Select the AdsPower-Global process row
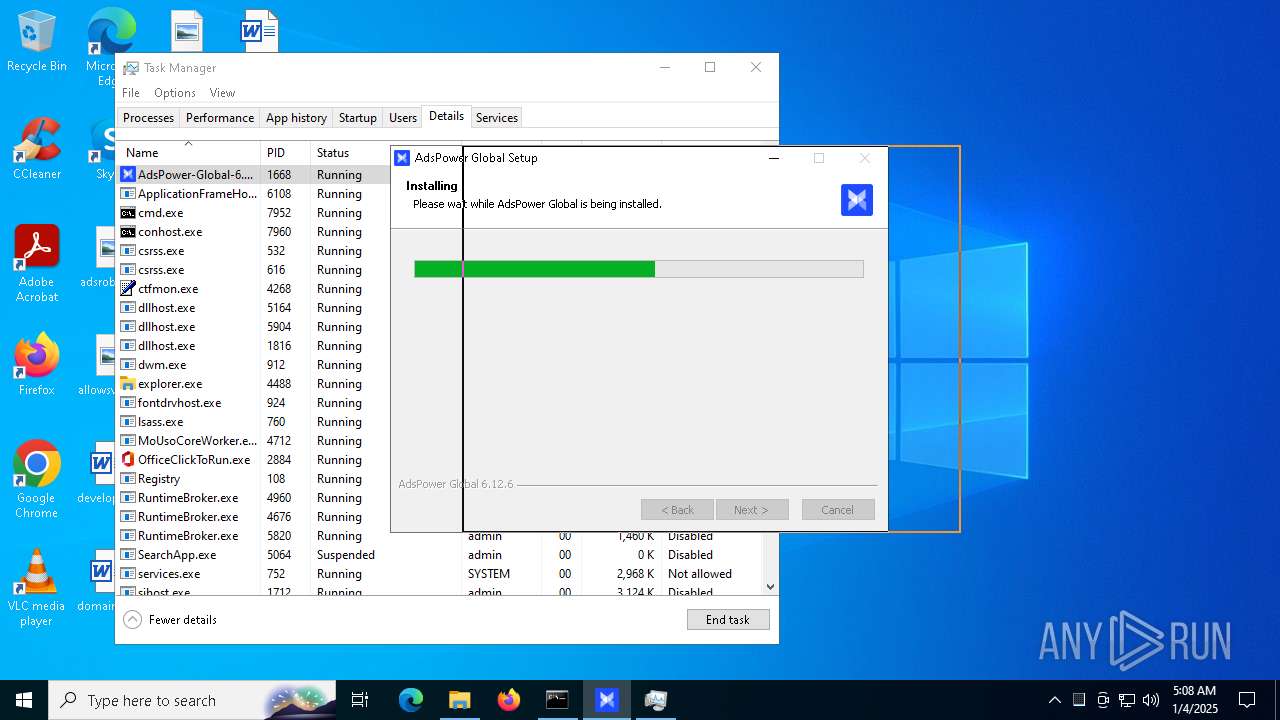The height and width of the screenshot is (720, 1280). [254, 175]
